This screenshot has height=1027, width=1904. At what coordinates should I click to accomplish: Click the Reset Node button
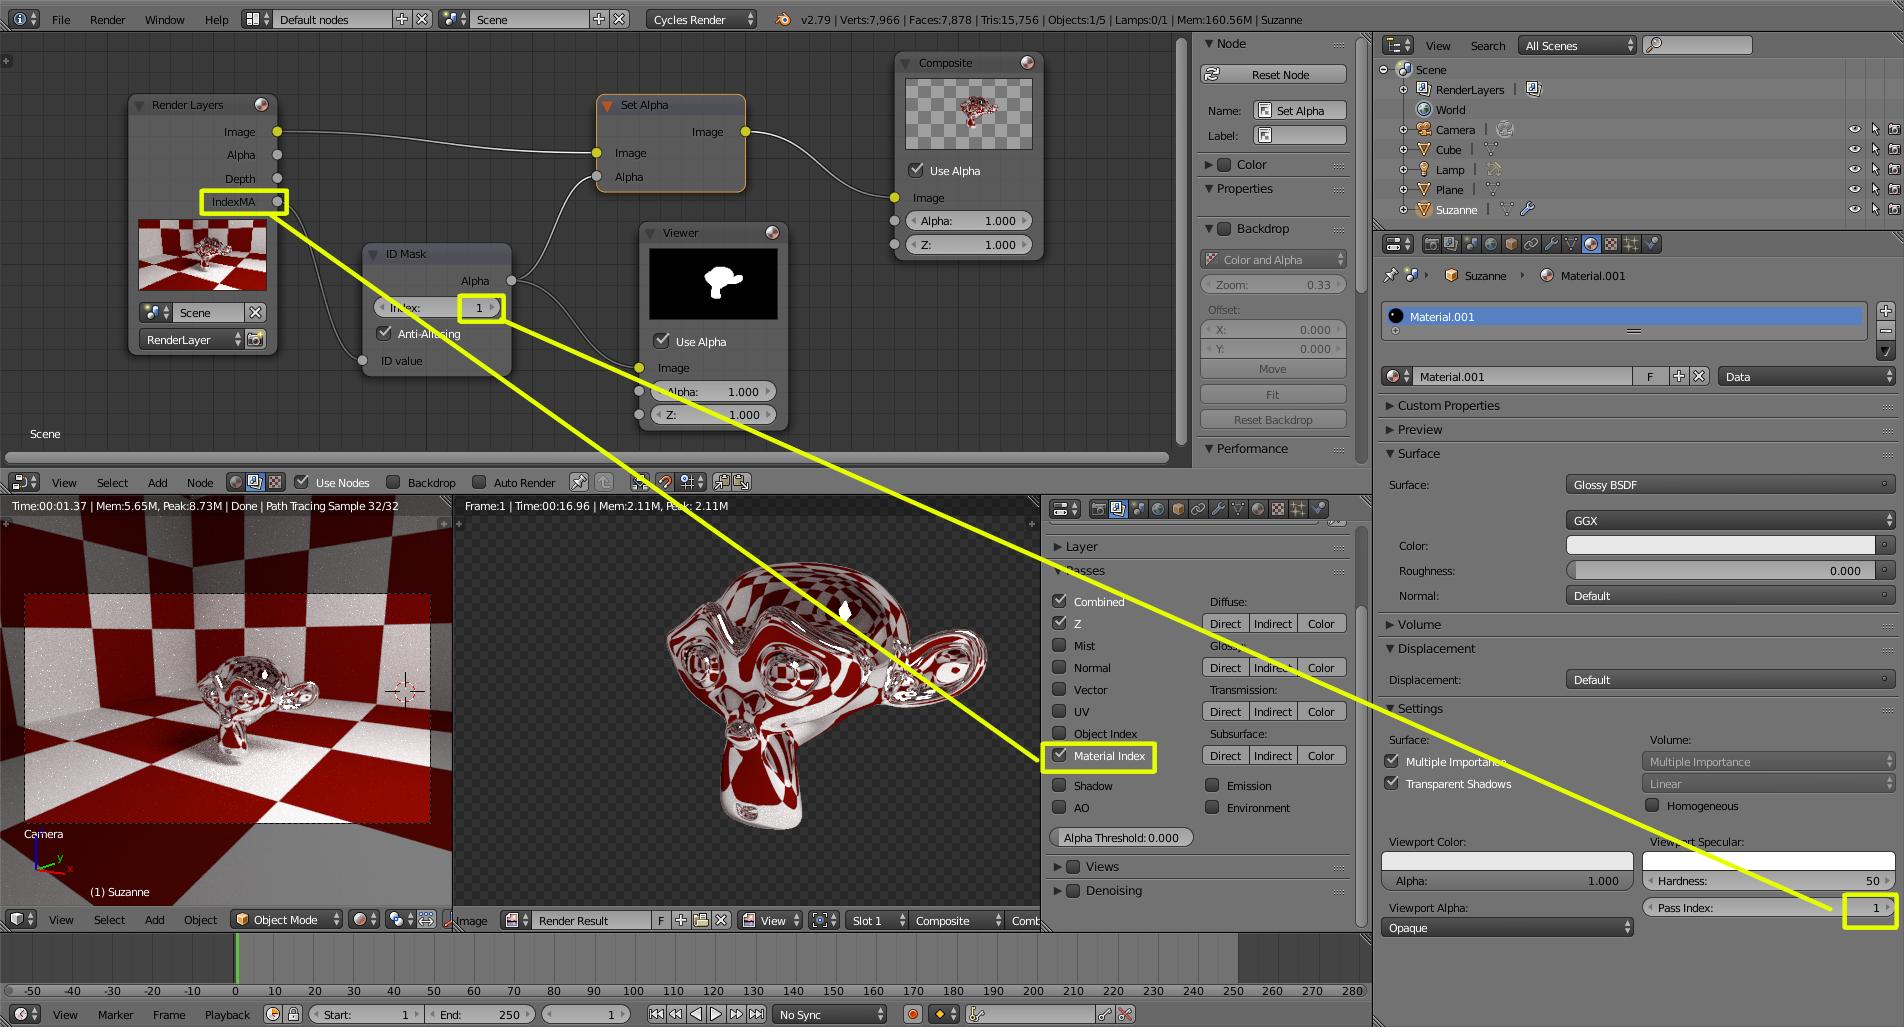(x=1273, y=75)
